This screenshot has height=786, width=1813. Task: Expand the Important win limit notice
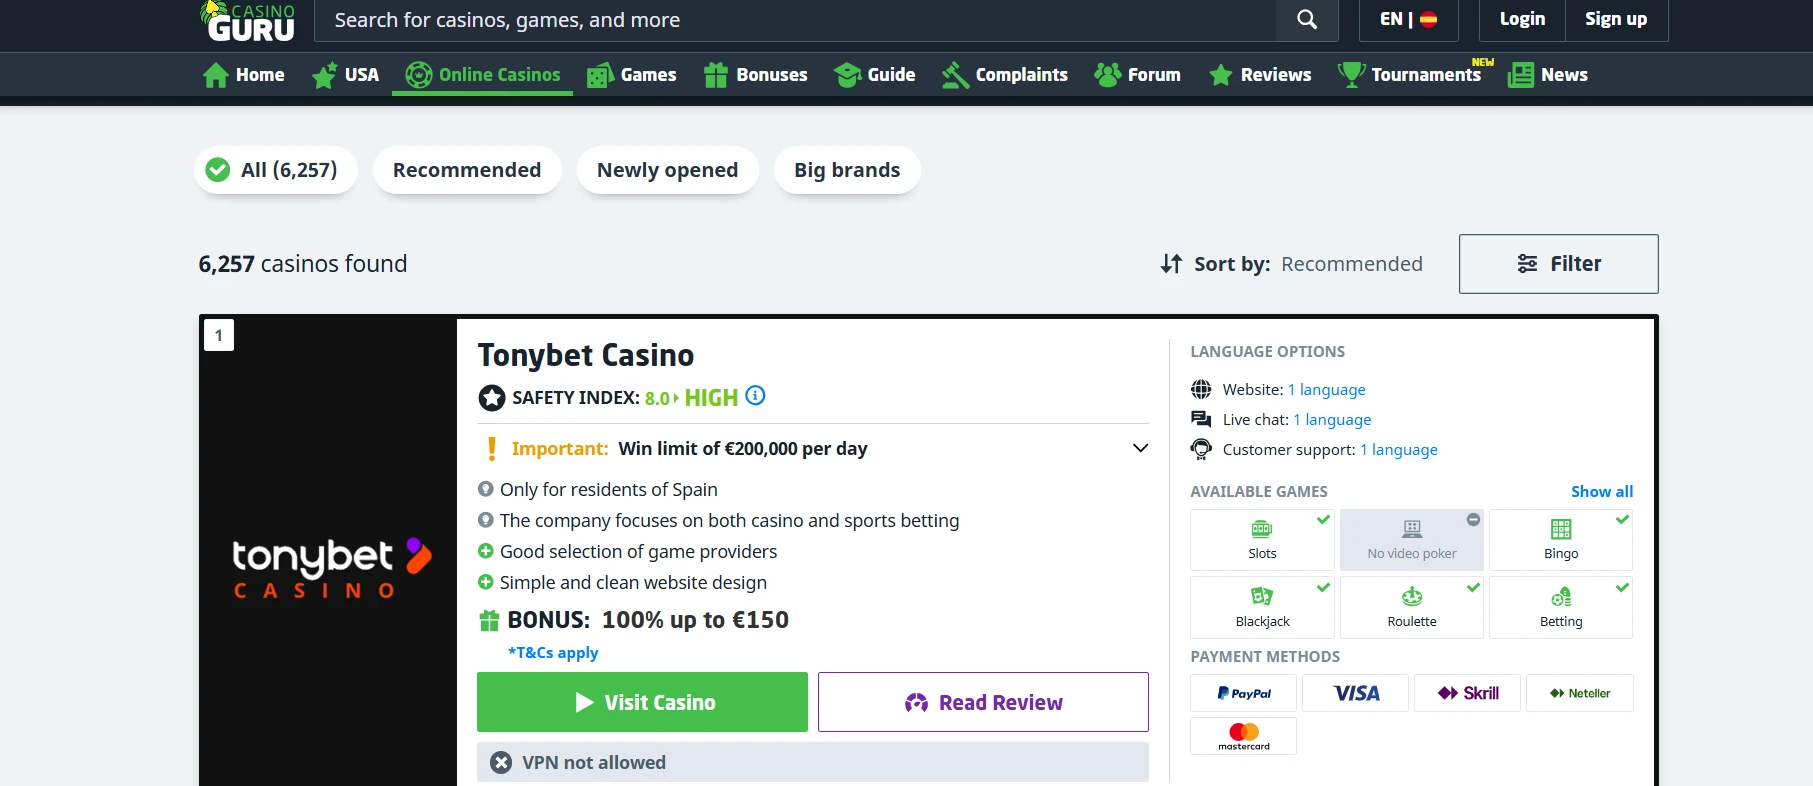pos(1140,448)
